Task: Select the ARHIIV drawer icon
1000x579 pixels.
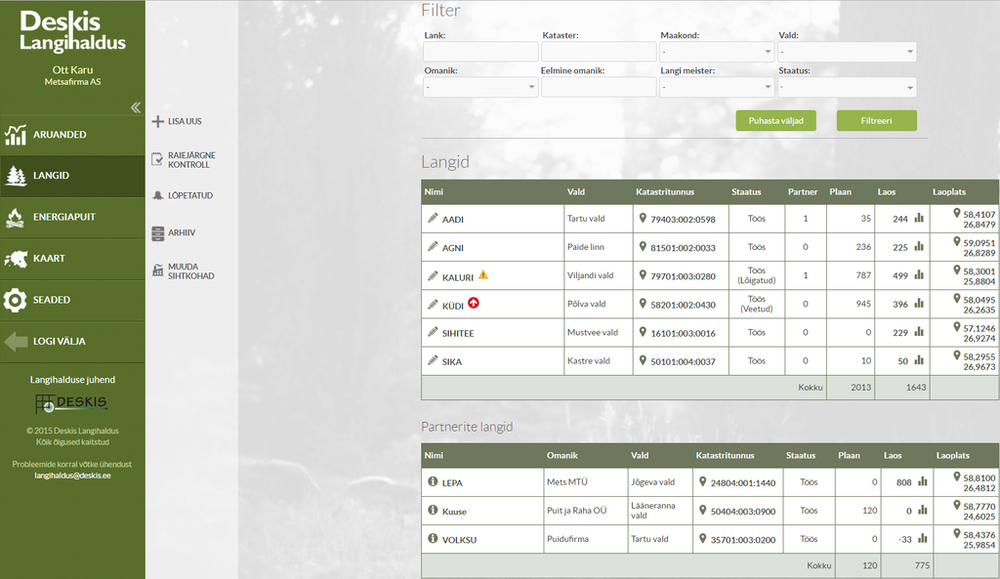Action: tap(158, 232)
